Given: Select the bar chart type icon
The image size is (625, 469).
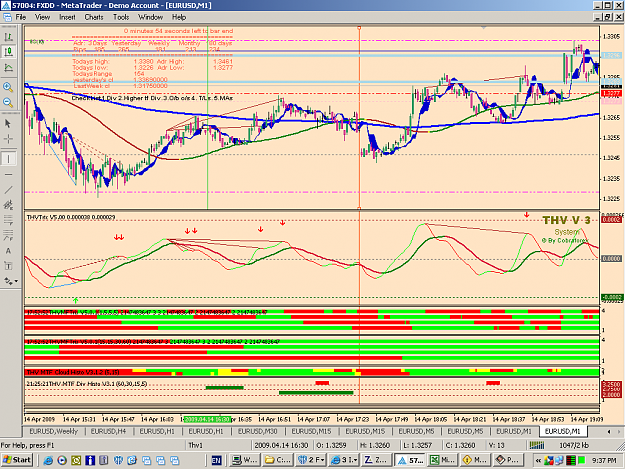Looking at the screenshot, I should click(x=8, y=37).
